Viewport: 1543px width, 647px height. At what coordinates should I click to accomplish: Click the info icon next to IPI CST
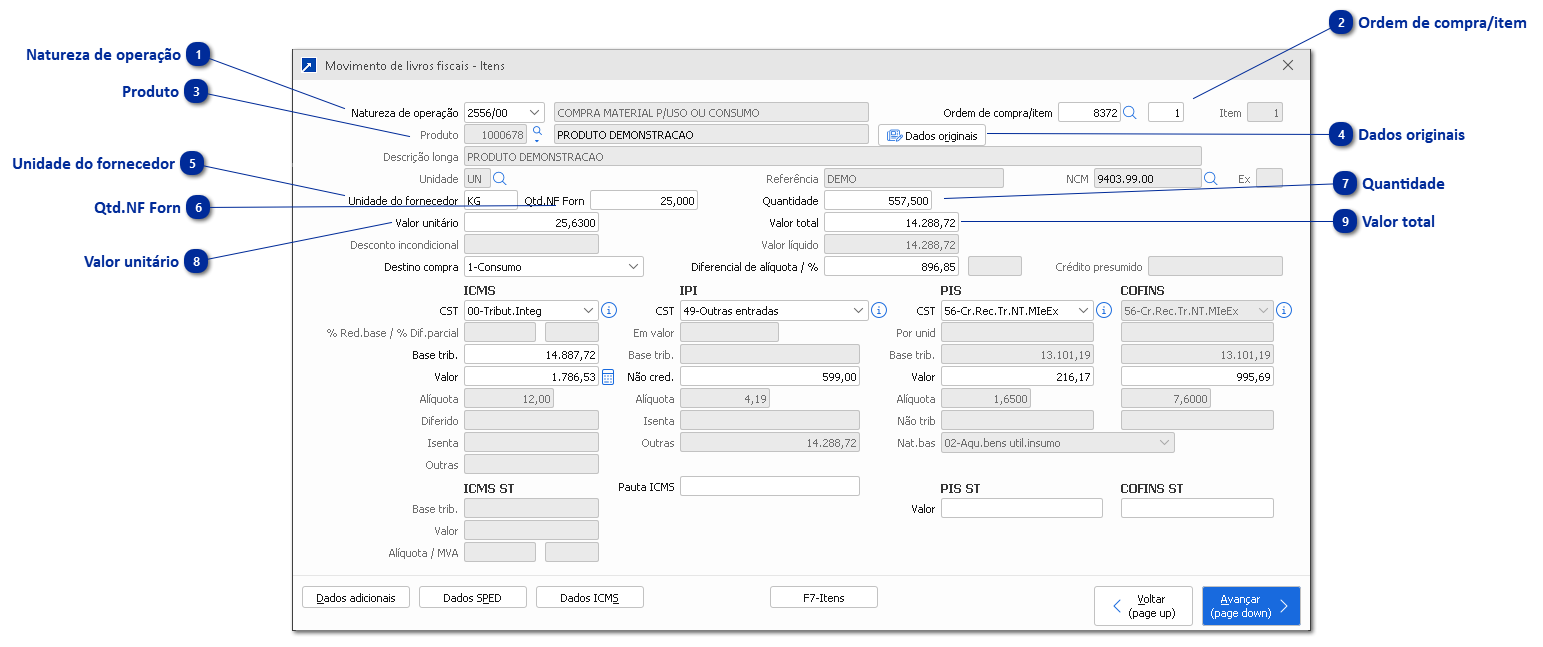pos(879,311)
